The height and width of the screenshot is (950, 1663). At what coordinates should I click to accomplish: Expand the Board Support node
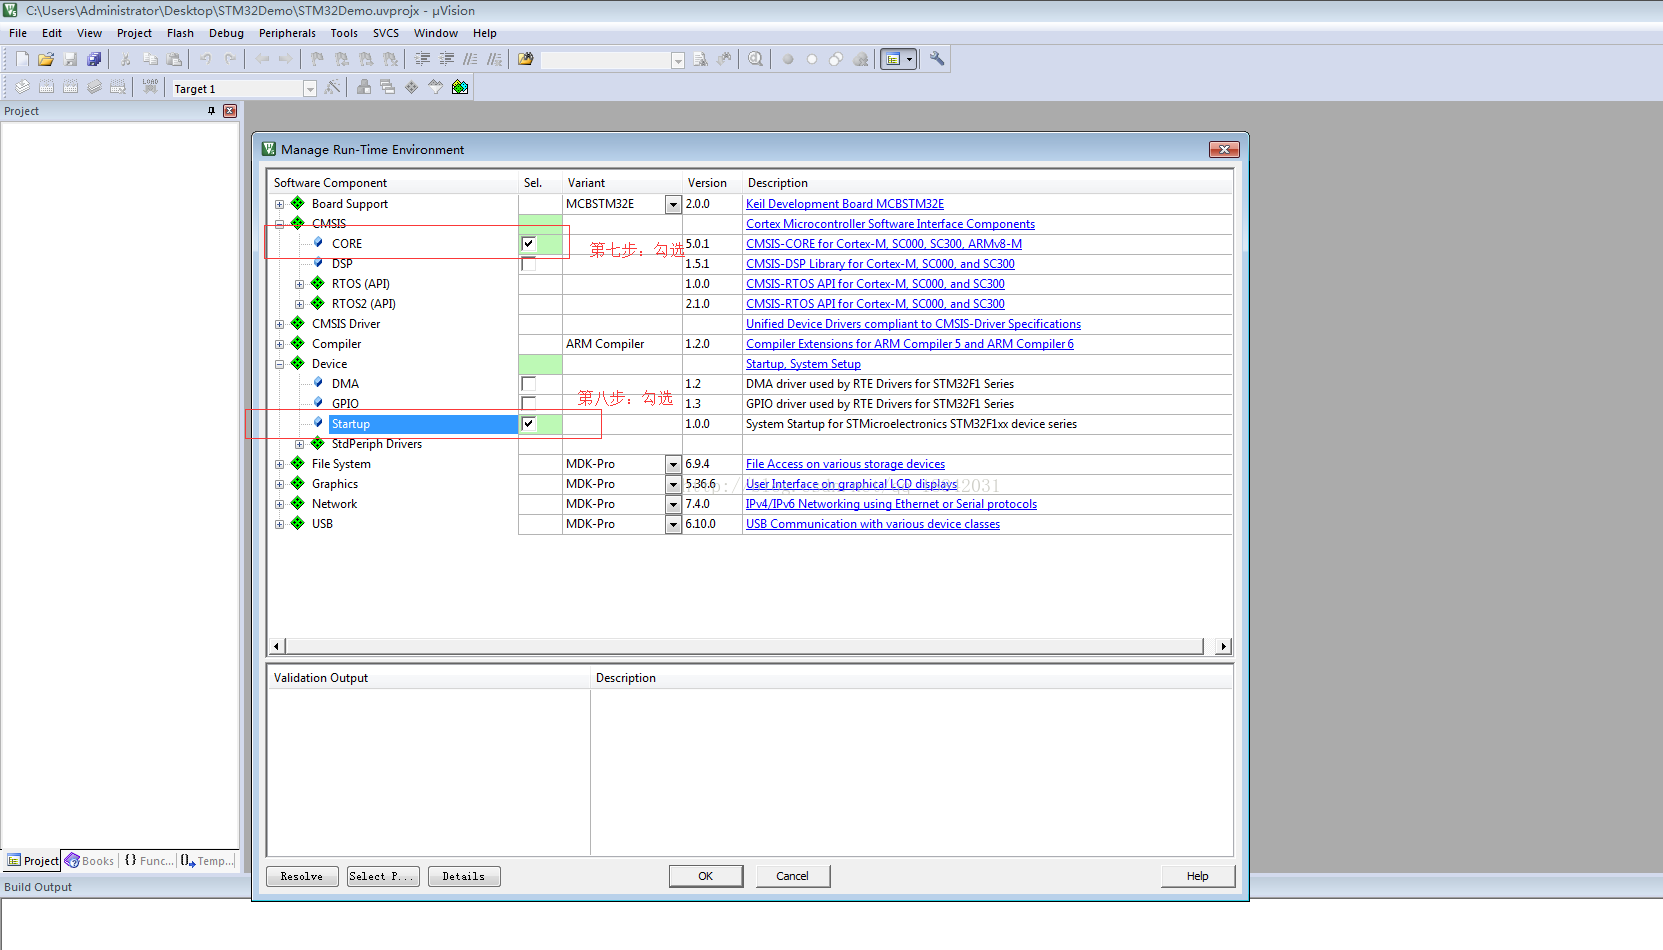[280, 204]
